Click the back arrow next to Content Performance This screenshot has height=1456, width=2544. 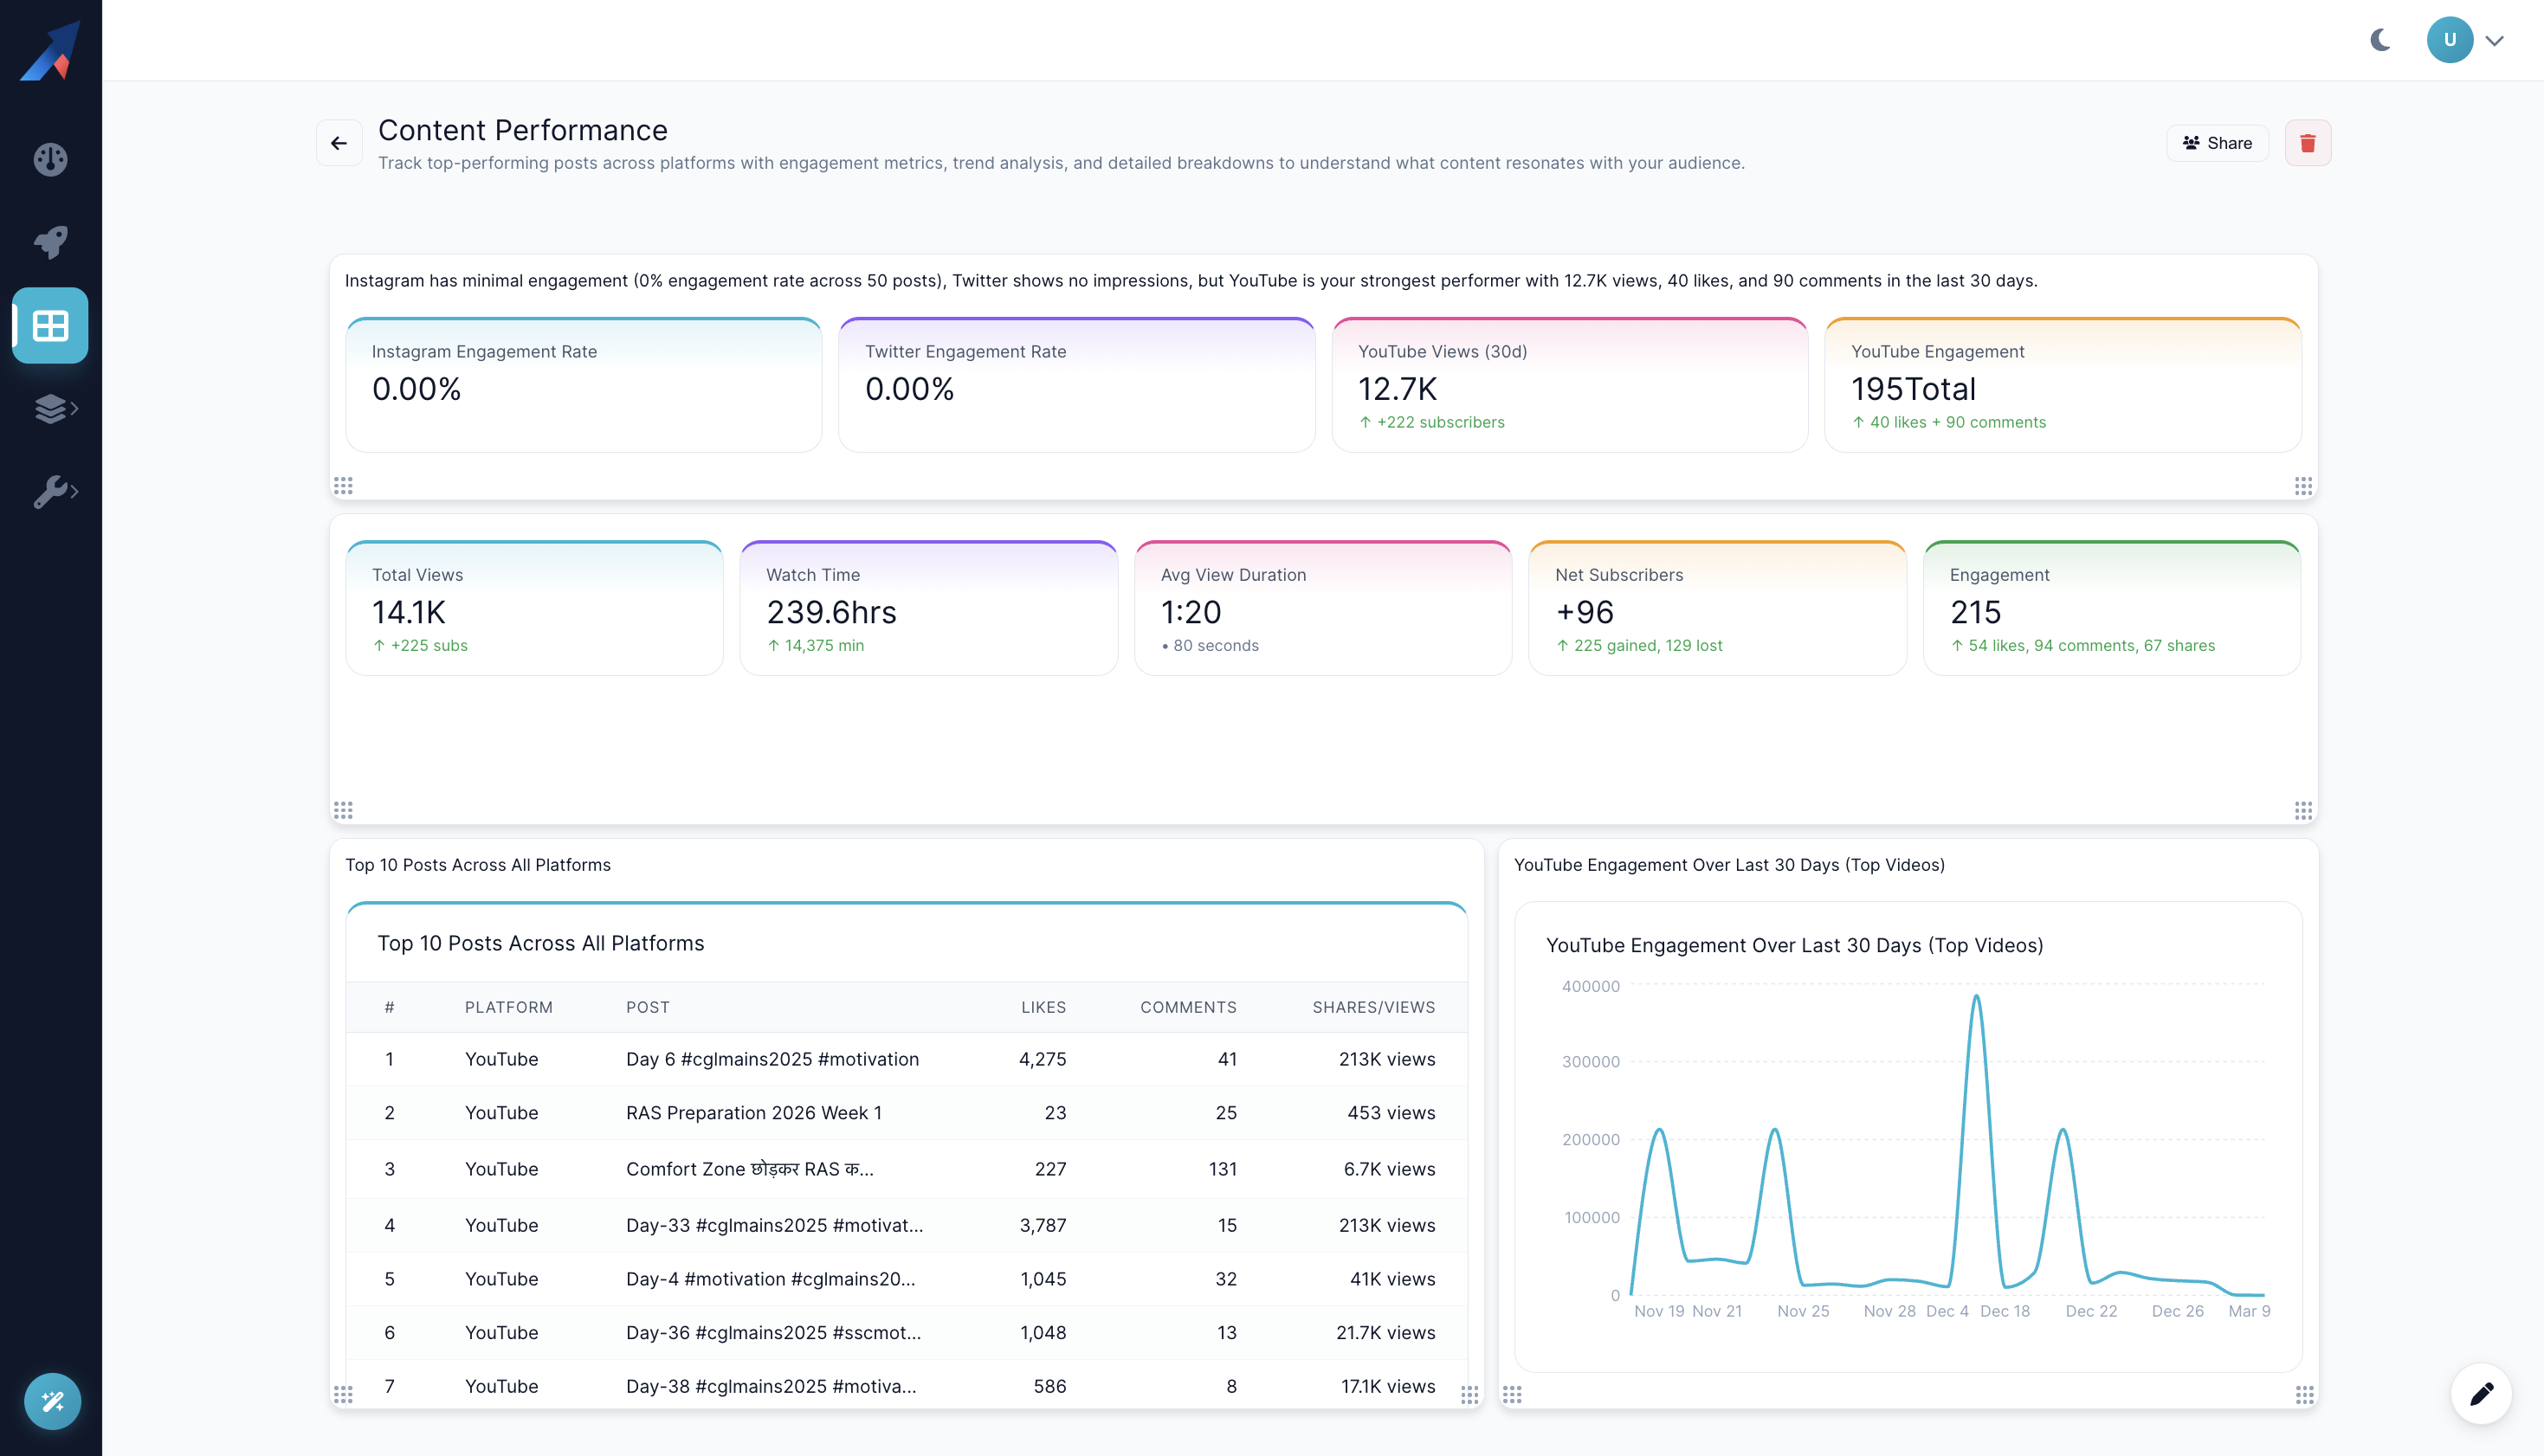338,142
